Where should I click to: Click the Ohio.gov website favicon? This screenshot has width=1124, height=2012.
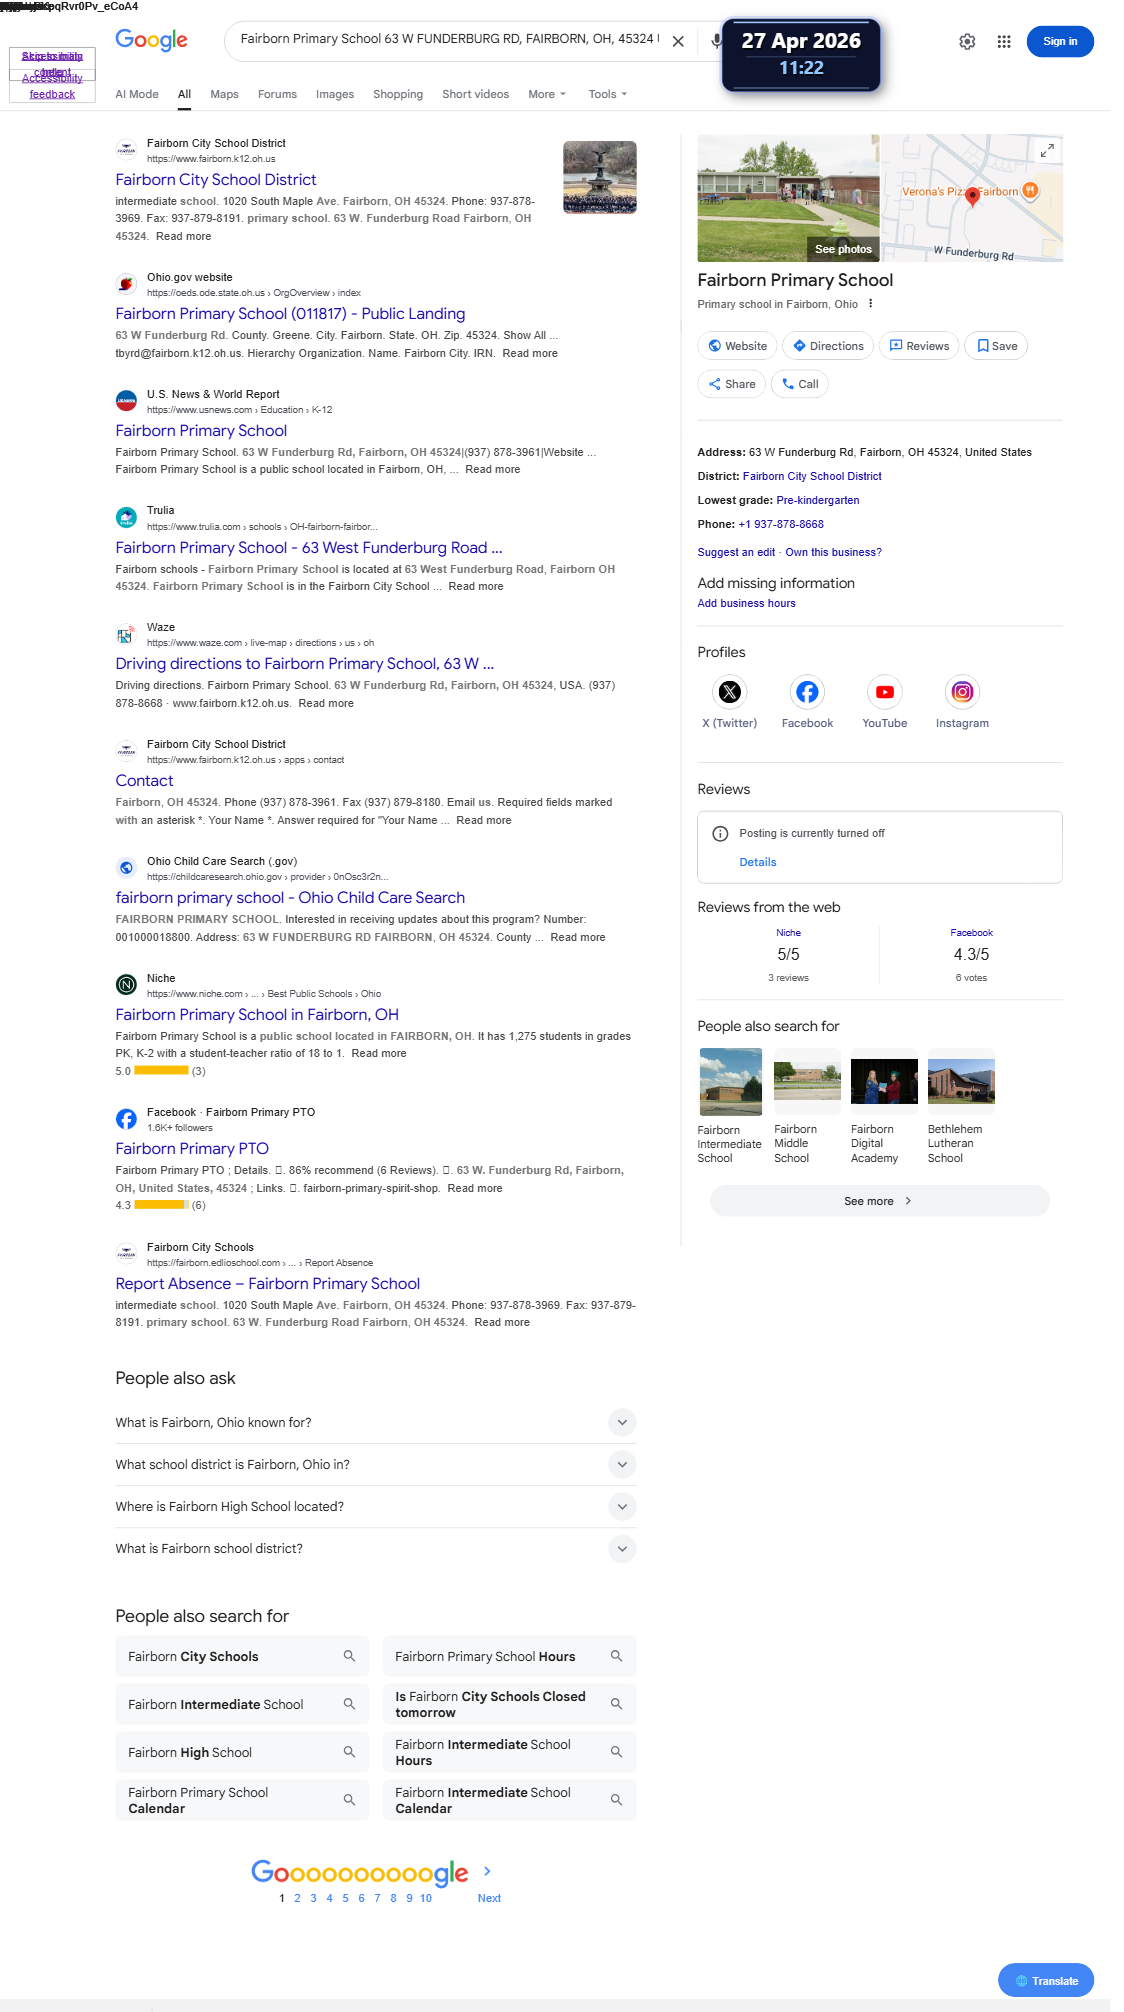[126, 284]
